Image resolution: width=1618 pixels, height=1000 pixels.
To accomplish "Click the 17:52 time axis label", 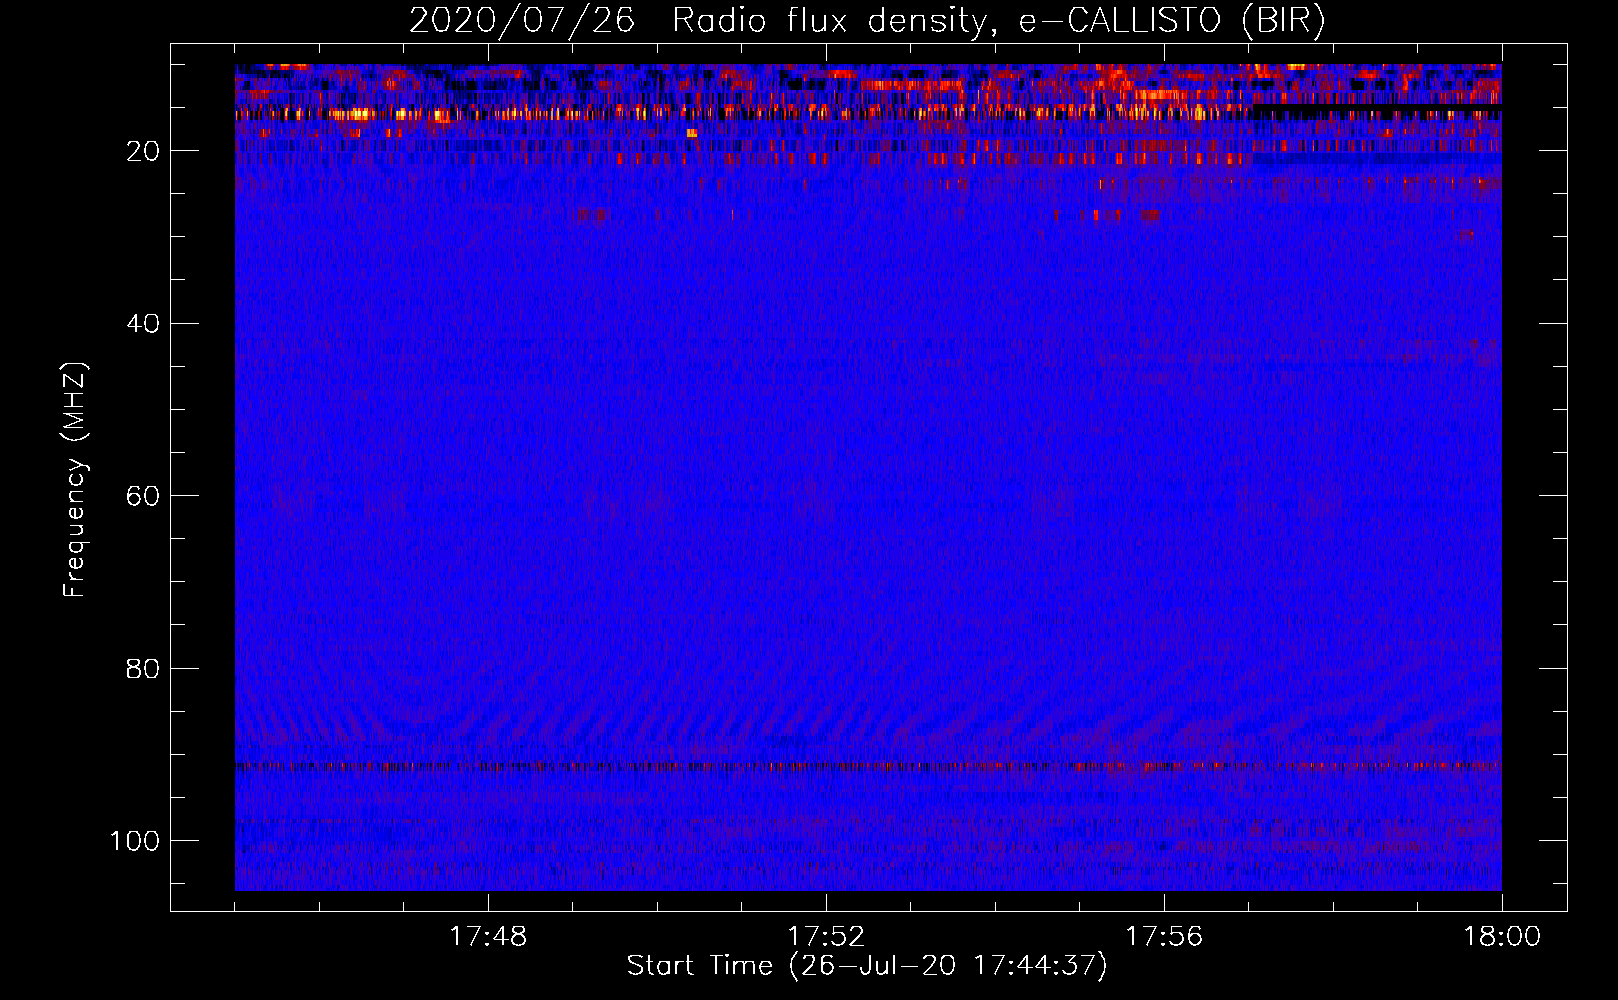I will click(x=826, y=937).
